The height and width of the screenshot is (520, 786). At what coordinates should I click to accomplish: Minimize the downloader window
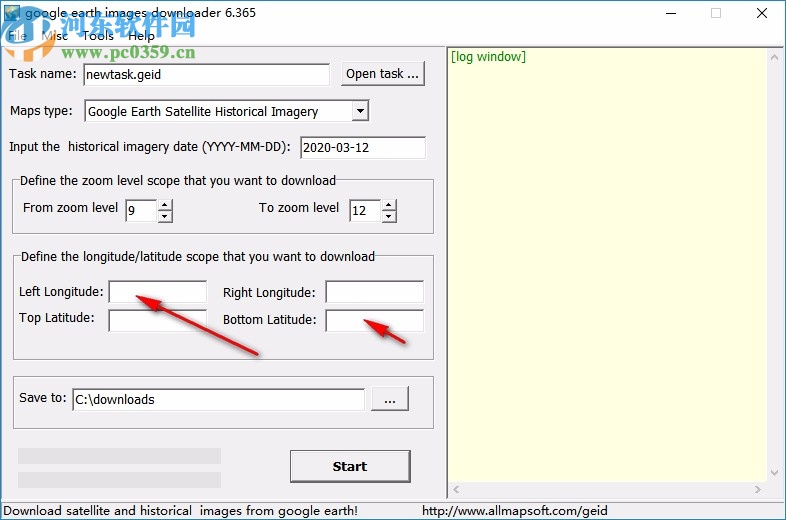coord(671,13)
